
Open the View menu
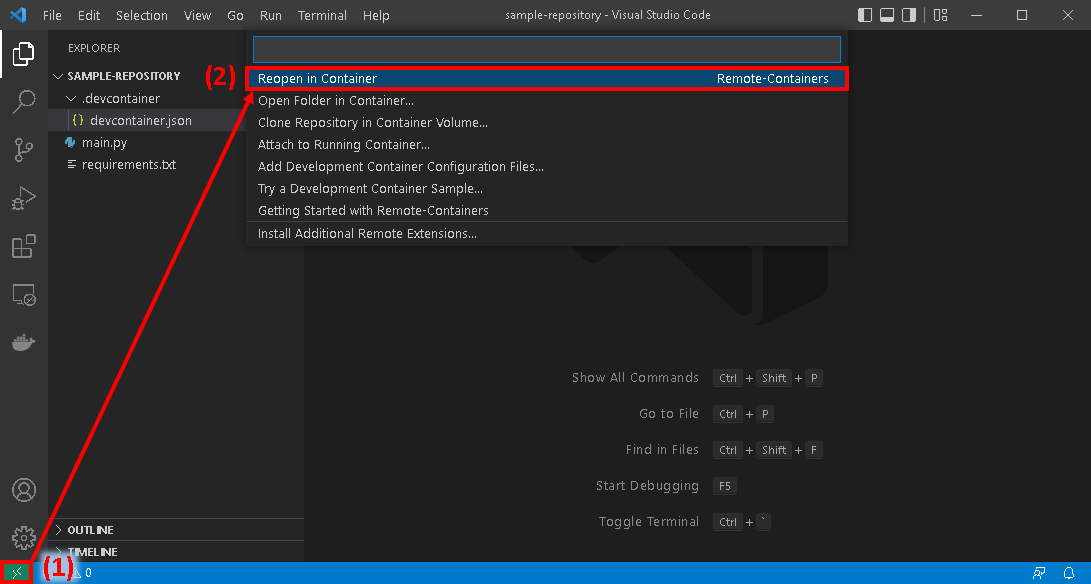[198, 15]
